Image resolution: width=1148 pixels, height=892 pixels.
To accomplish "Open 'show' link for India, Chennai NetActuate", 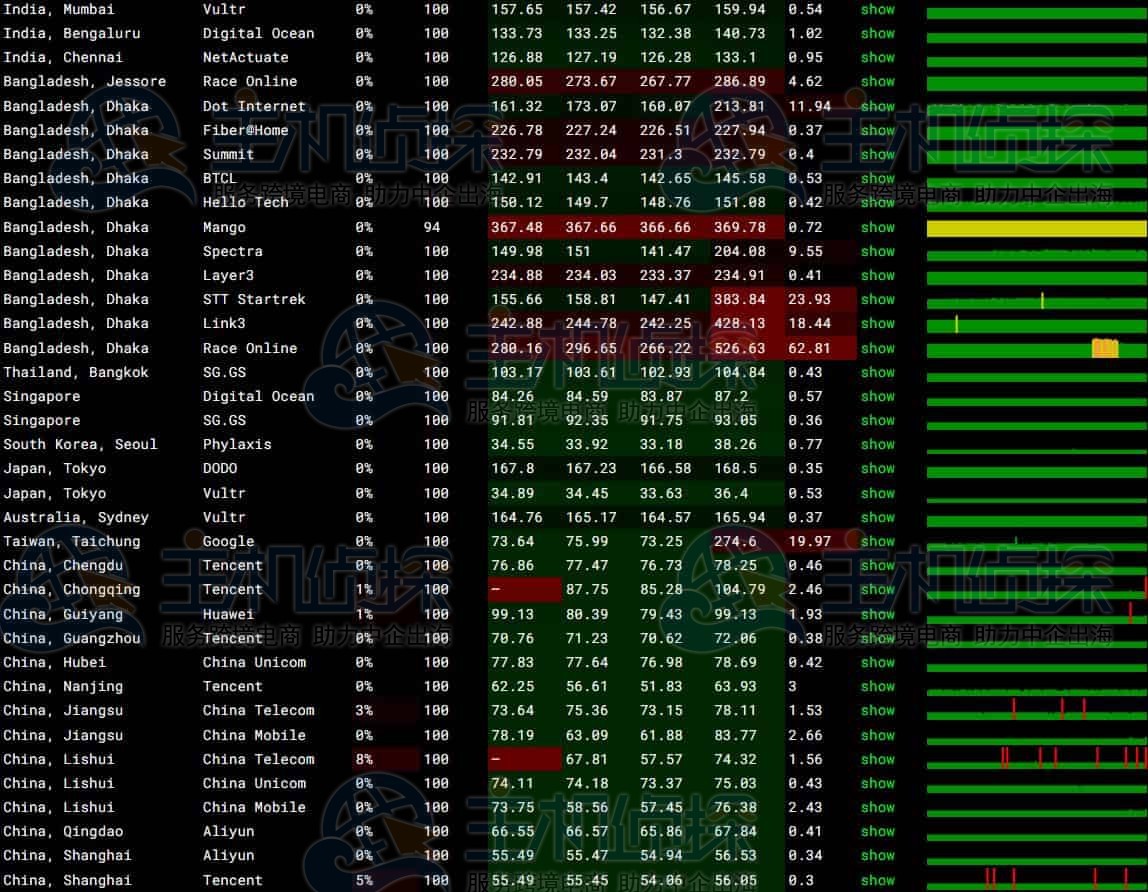I will click(877, 58).
